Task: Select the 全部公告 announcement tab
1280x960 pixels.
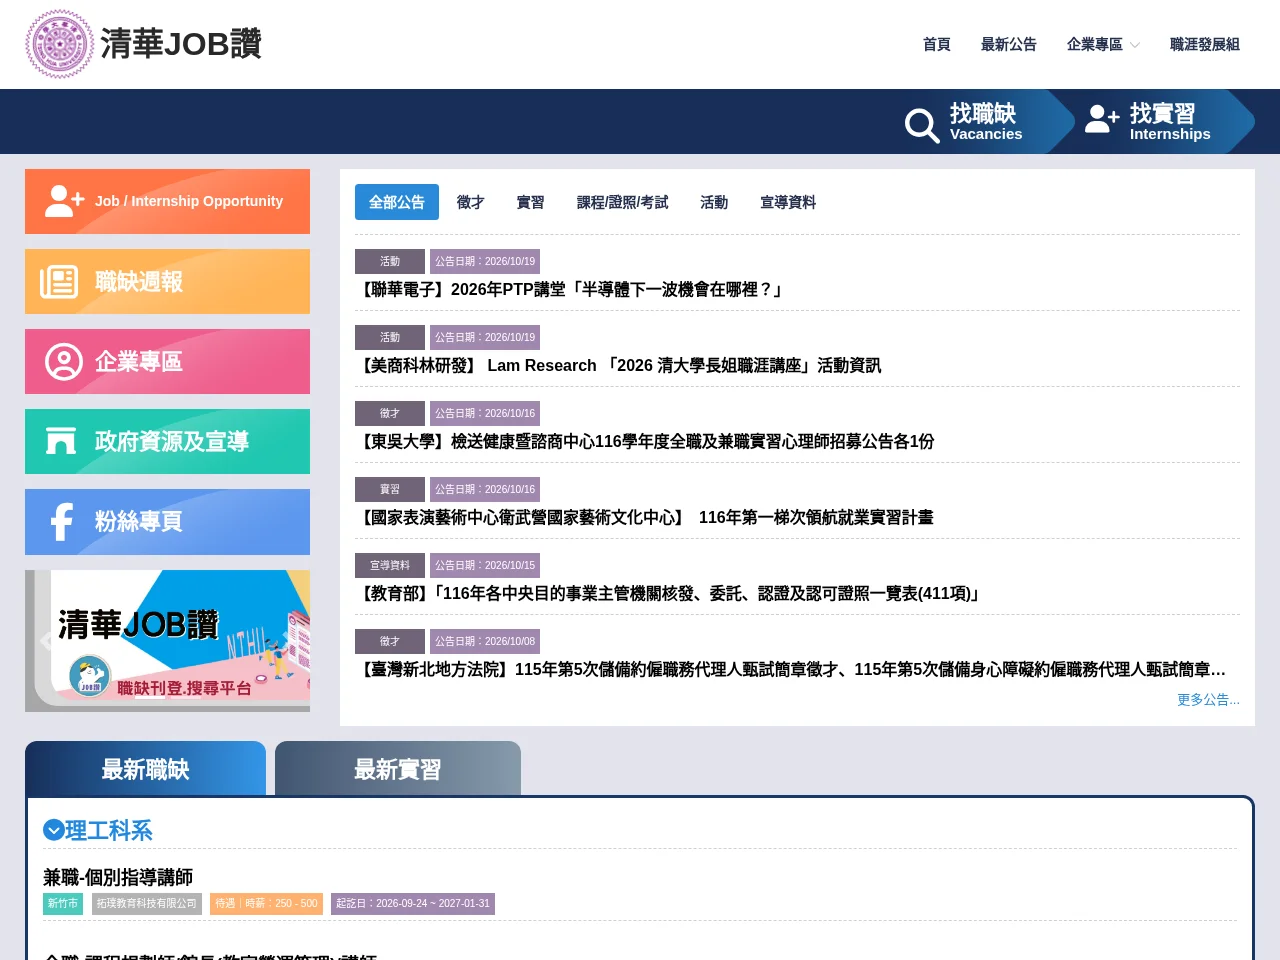Action: click(397, 202)
